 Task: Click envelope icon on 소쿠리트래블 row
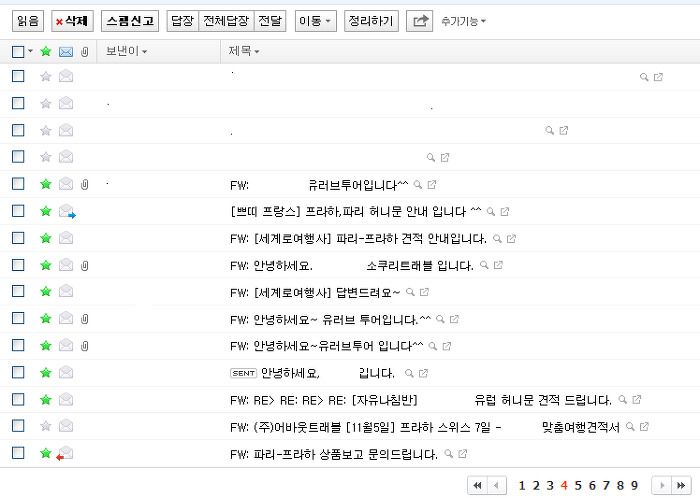[66, 265]
